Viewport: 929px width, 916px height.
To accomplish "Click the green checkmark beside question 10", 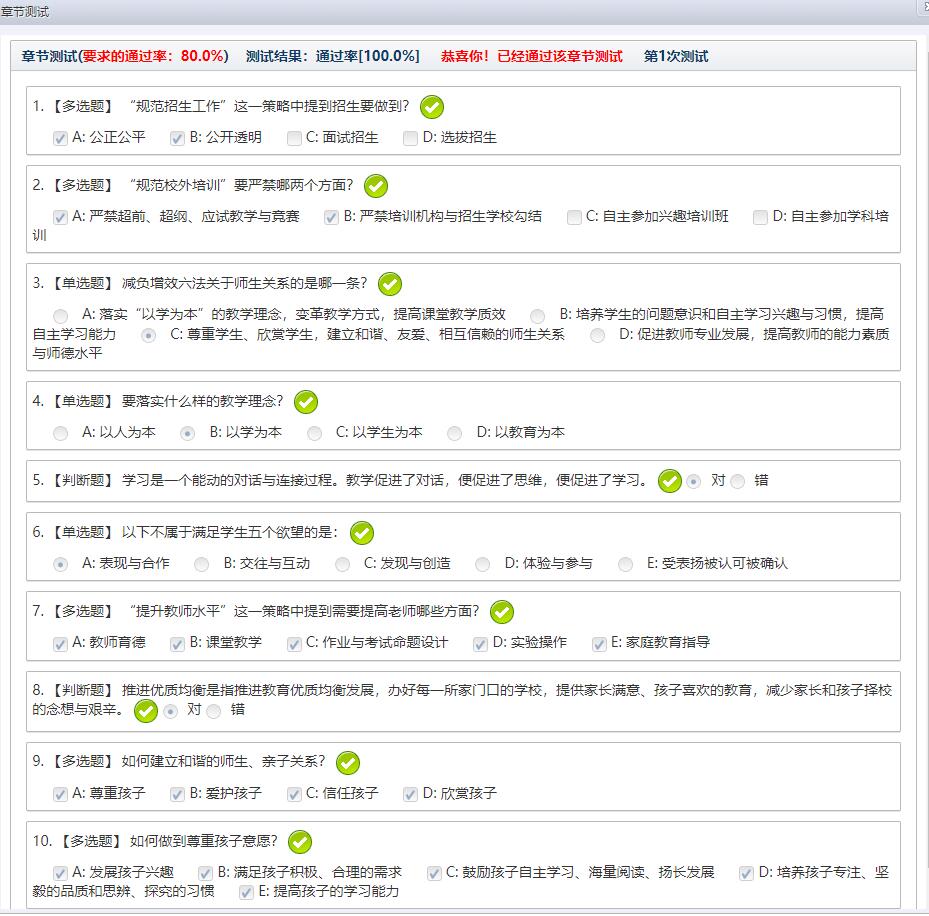I will 300,842.
